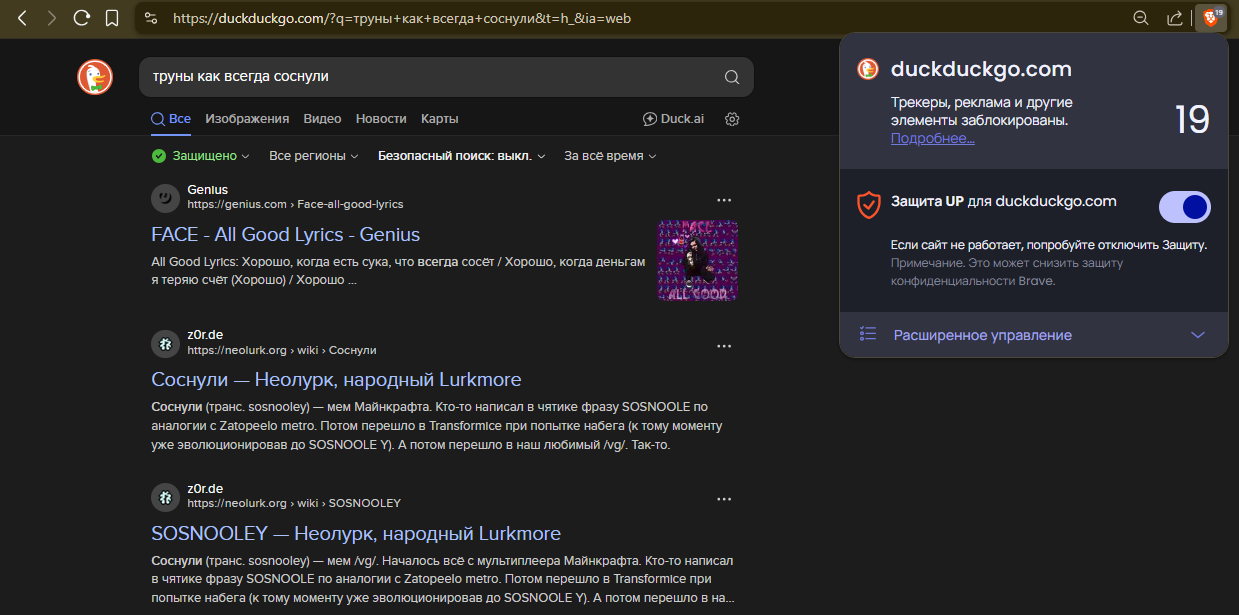Open the За всё время time filter
Screen dimensions: 1239x615
coord(610,156)
